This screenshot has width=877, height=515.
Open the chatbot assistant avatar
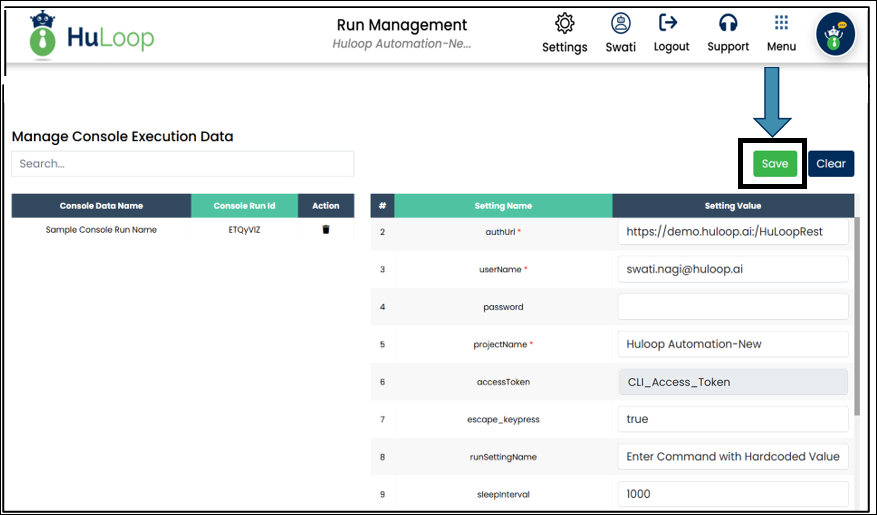pos(834,34)
